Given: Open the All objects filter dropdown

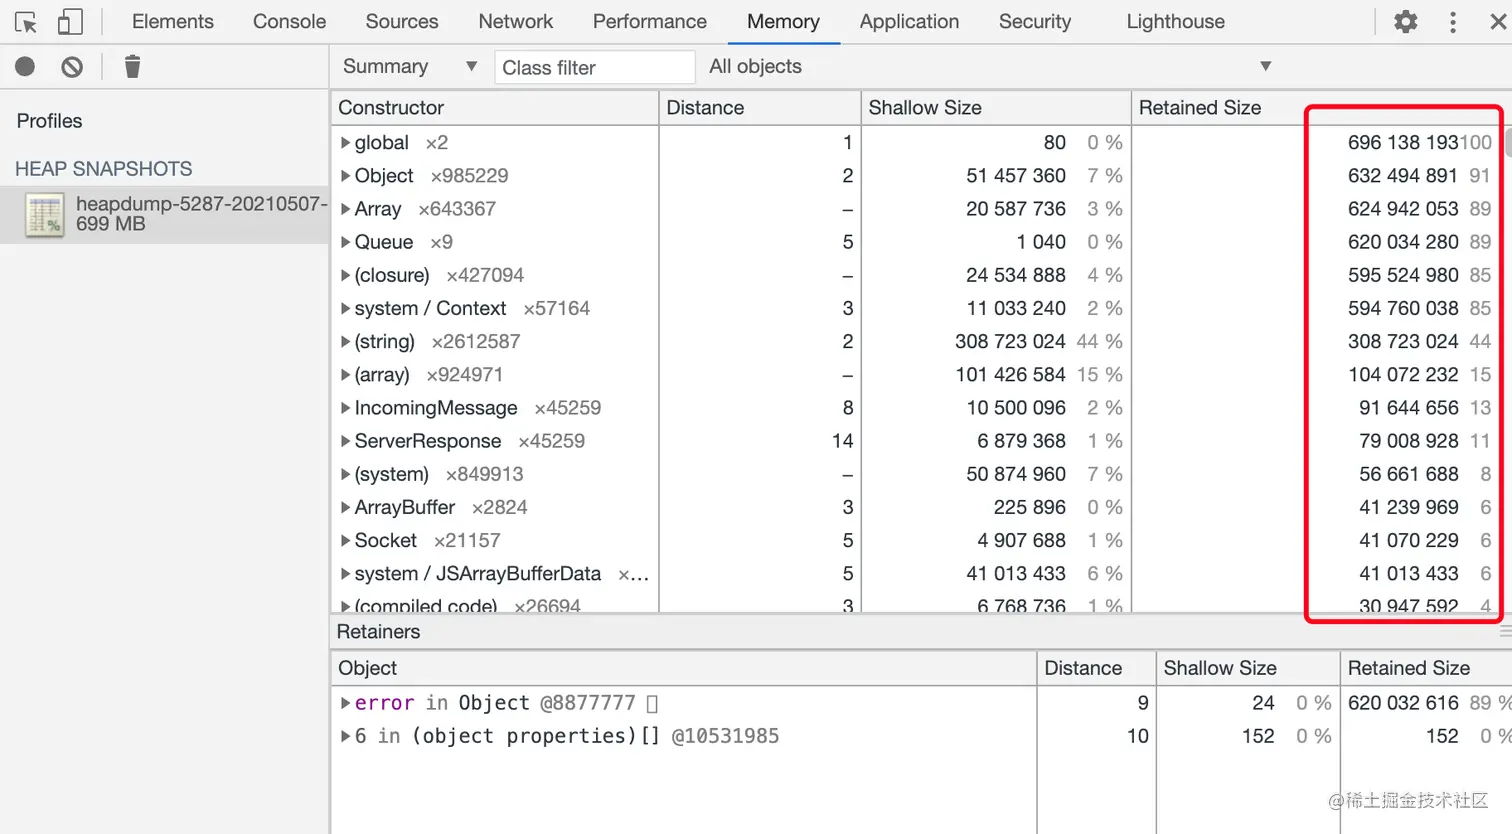Looking at the screenshot, I should [x=990, y=66].
